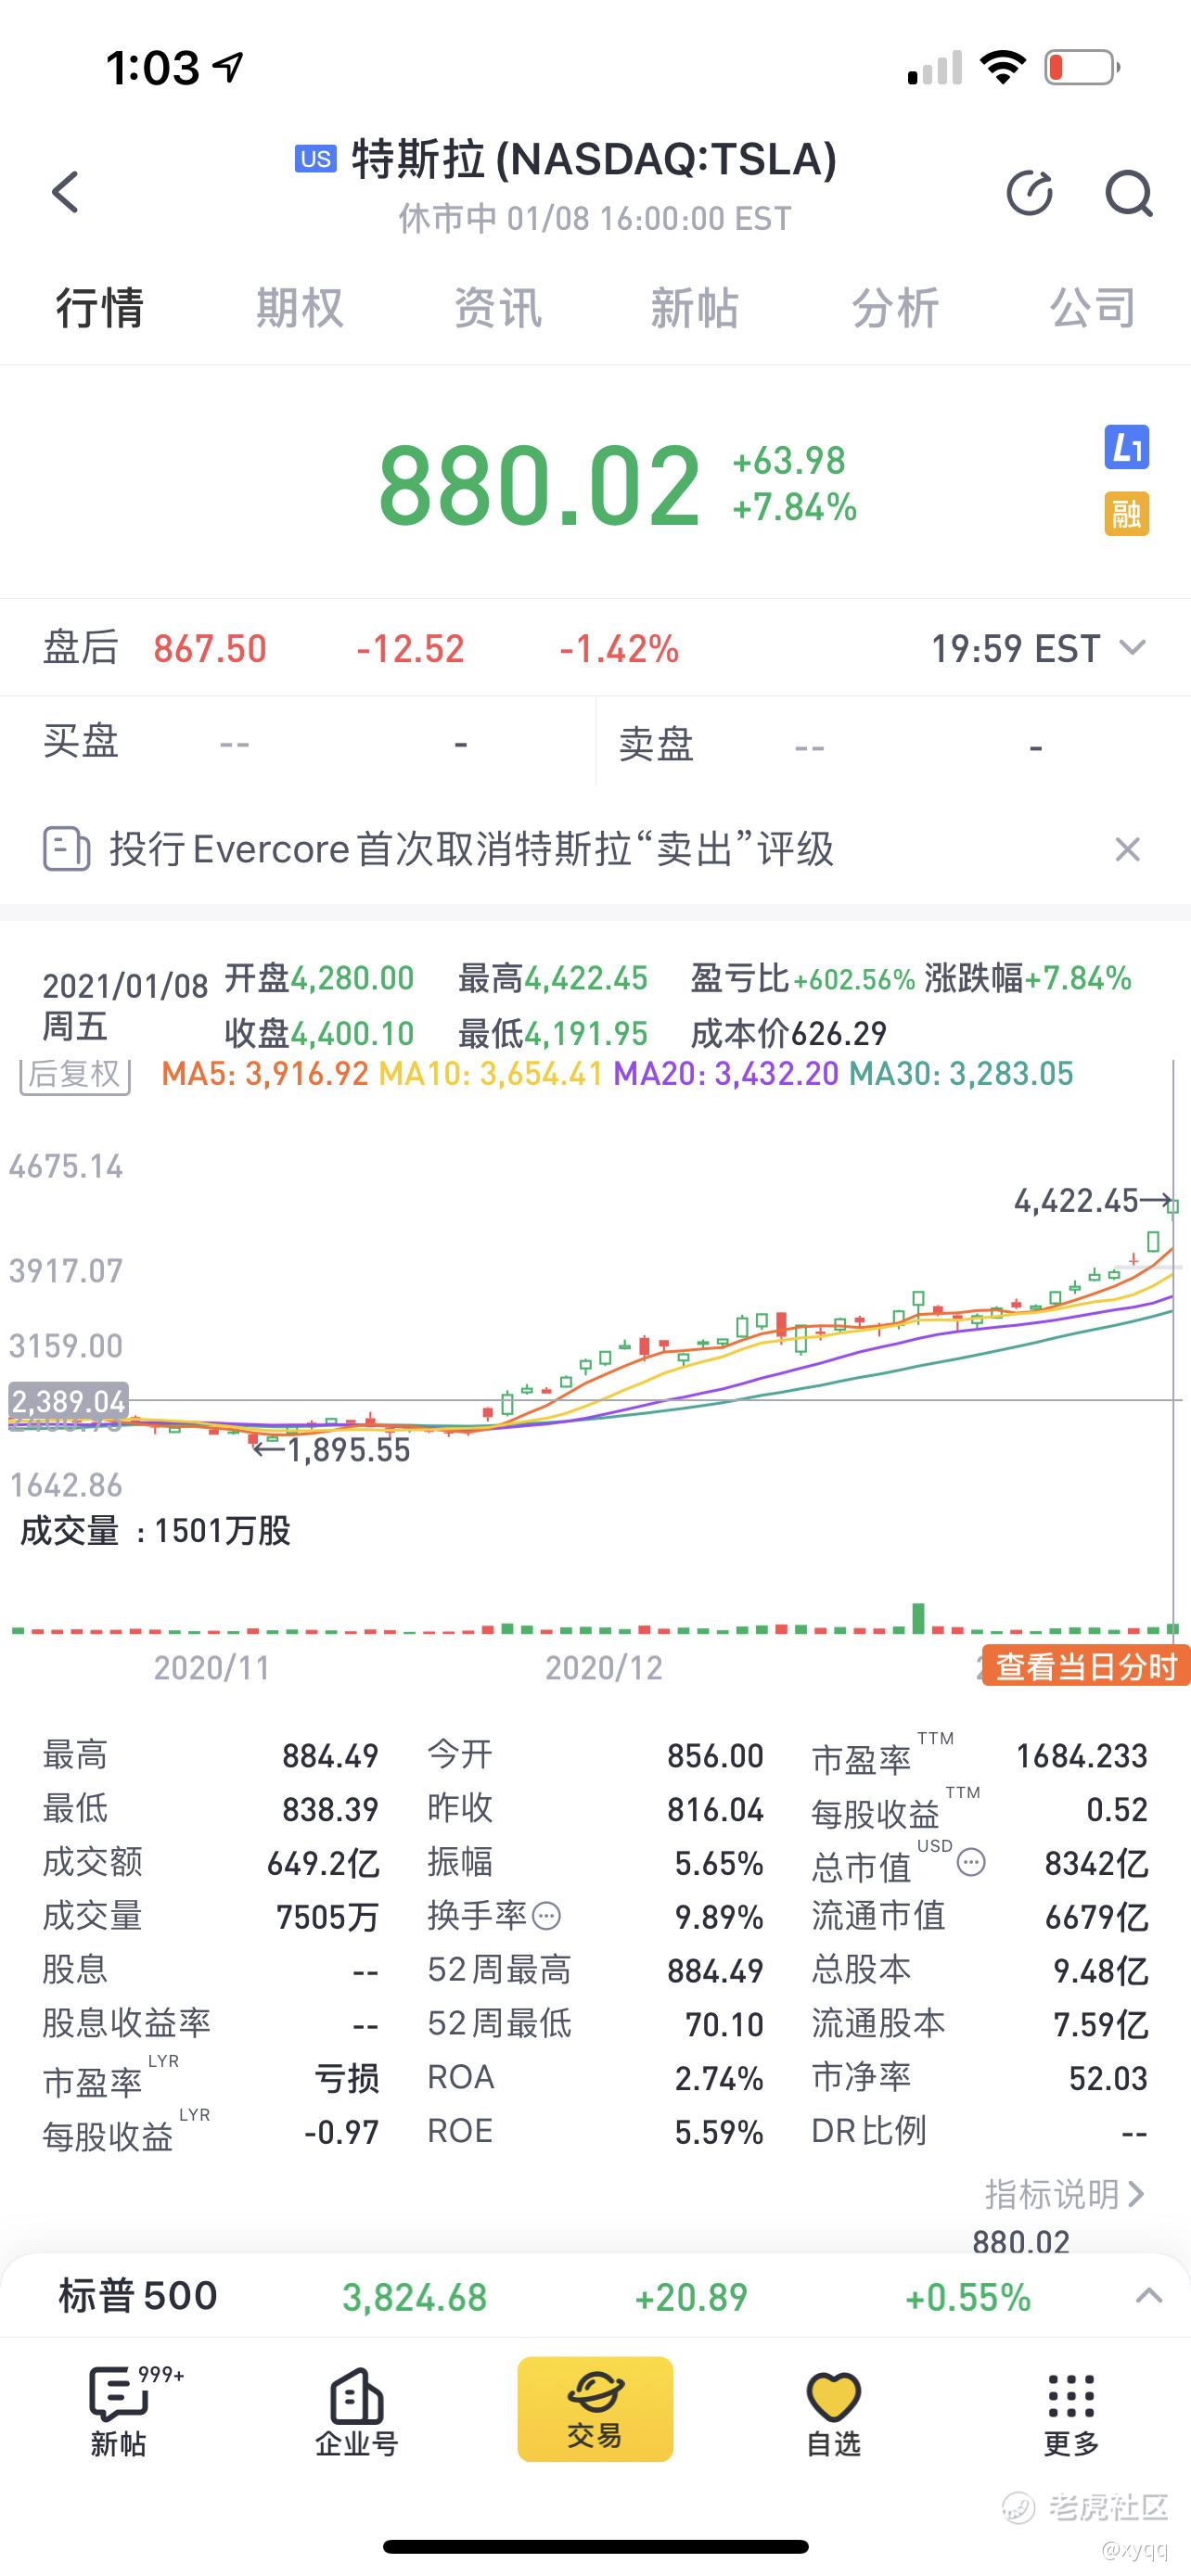
Task: Tap the yellow 交易 trade button
Action: [595, 2408]
